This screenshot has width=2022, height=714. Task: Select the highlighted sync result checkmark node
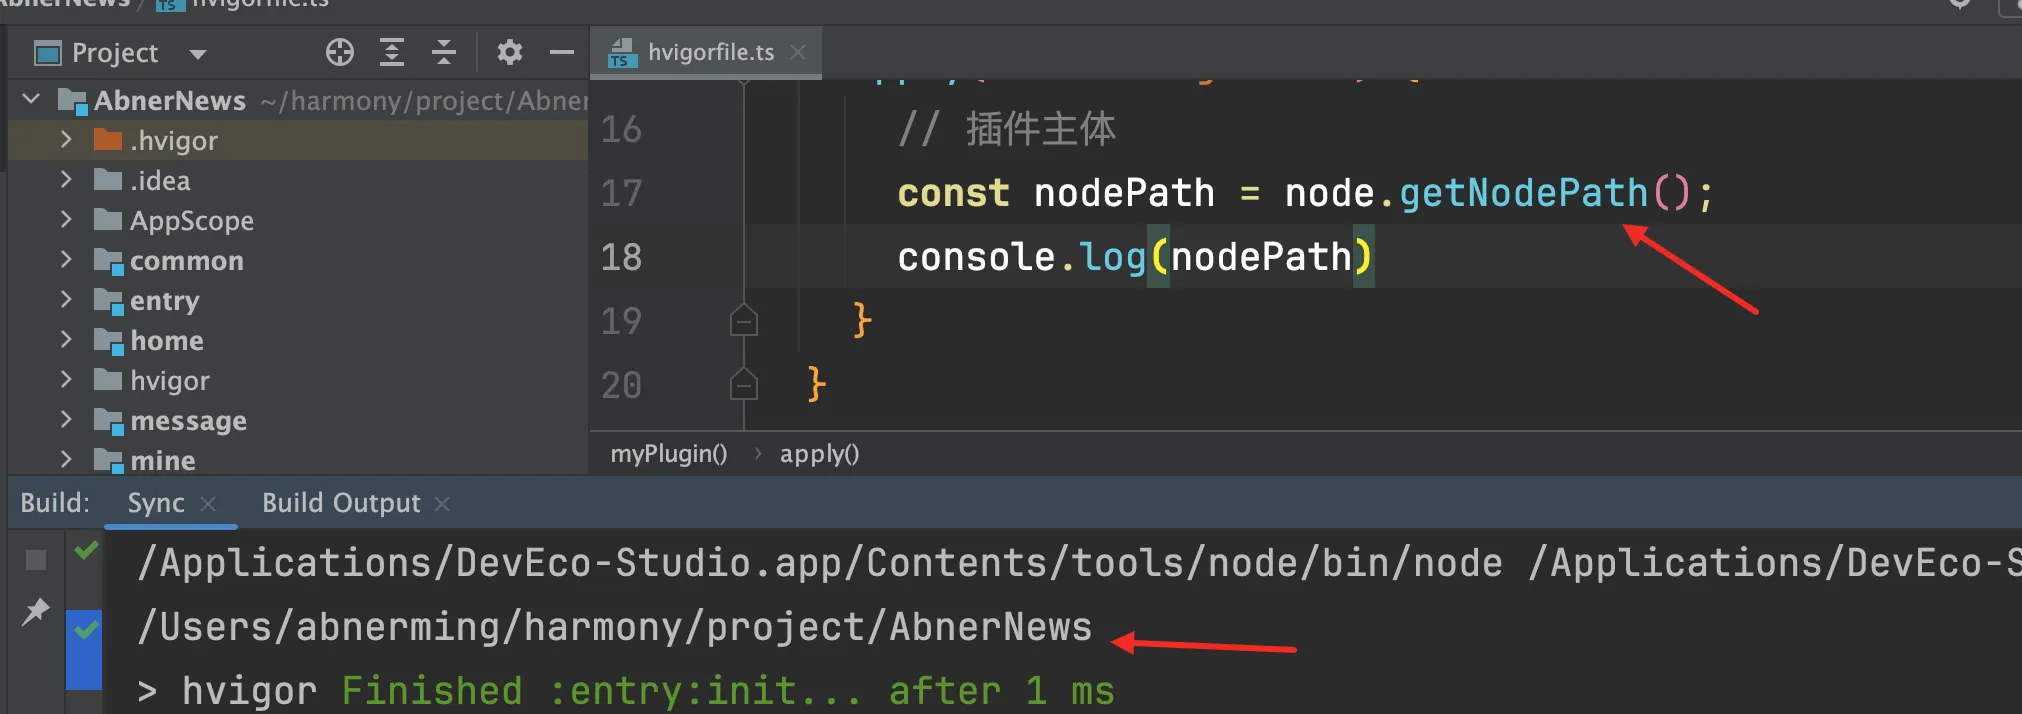(x=87, y=630)
